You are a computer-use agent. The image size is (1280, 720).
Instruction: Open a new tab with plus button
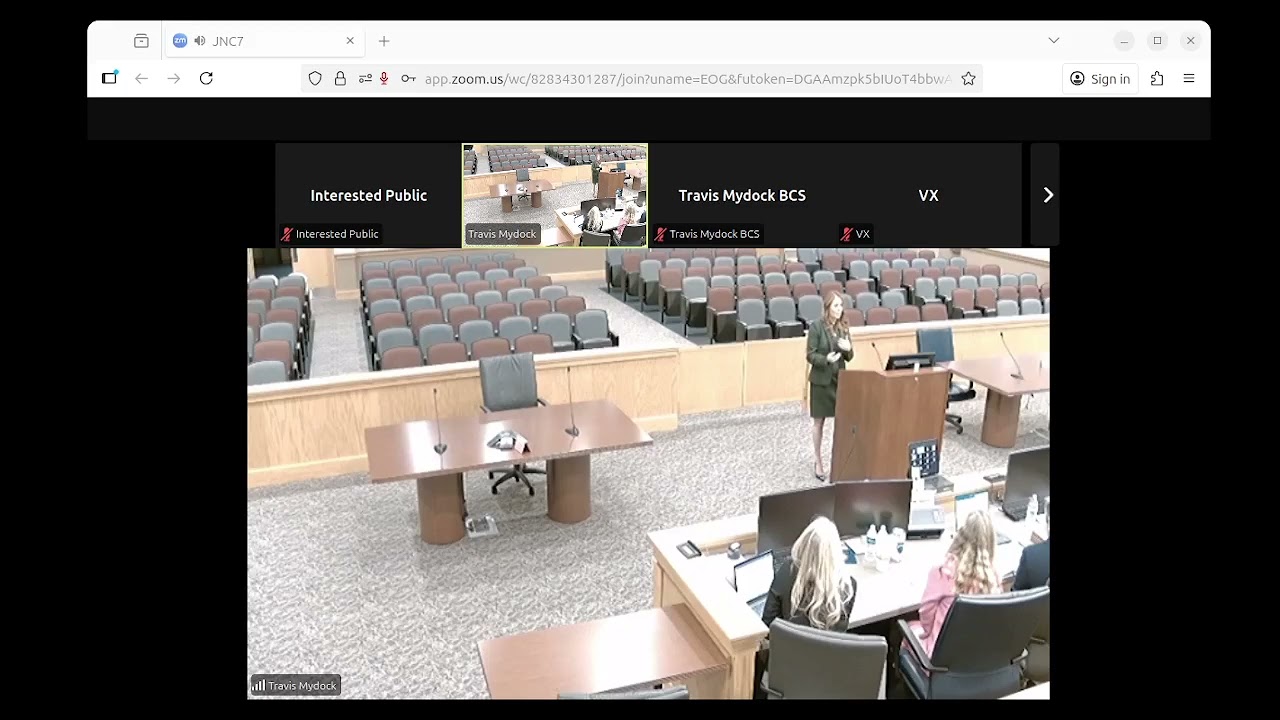click(384, 41)
